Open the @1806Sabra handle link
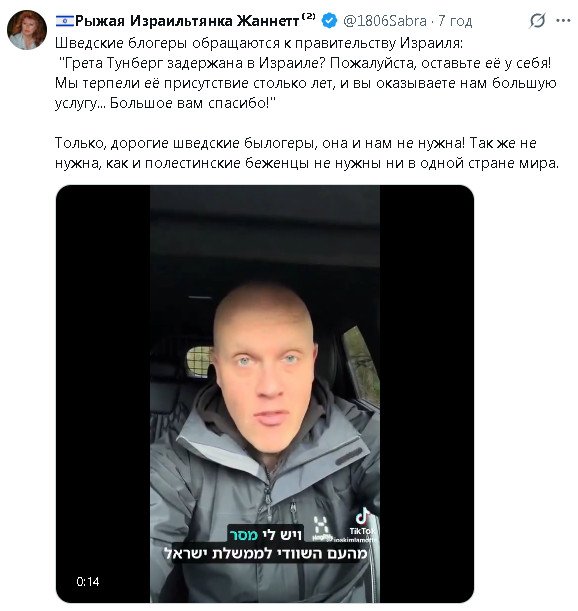 [385, 21]
